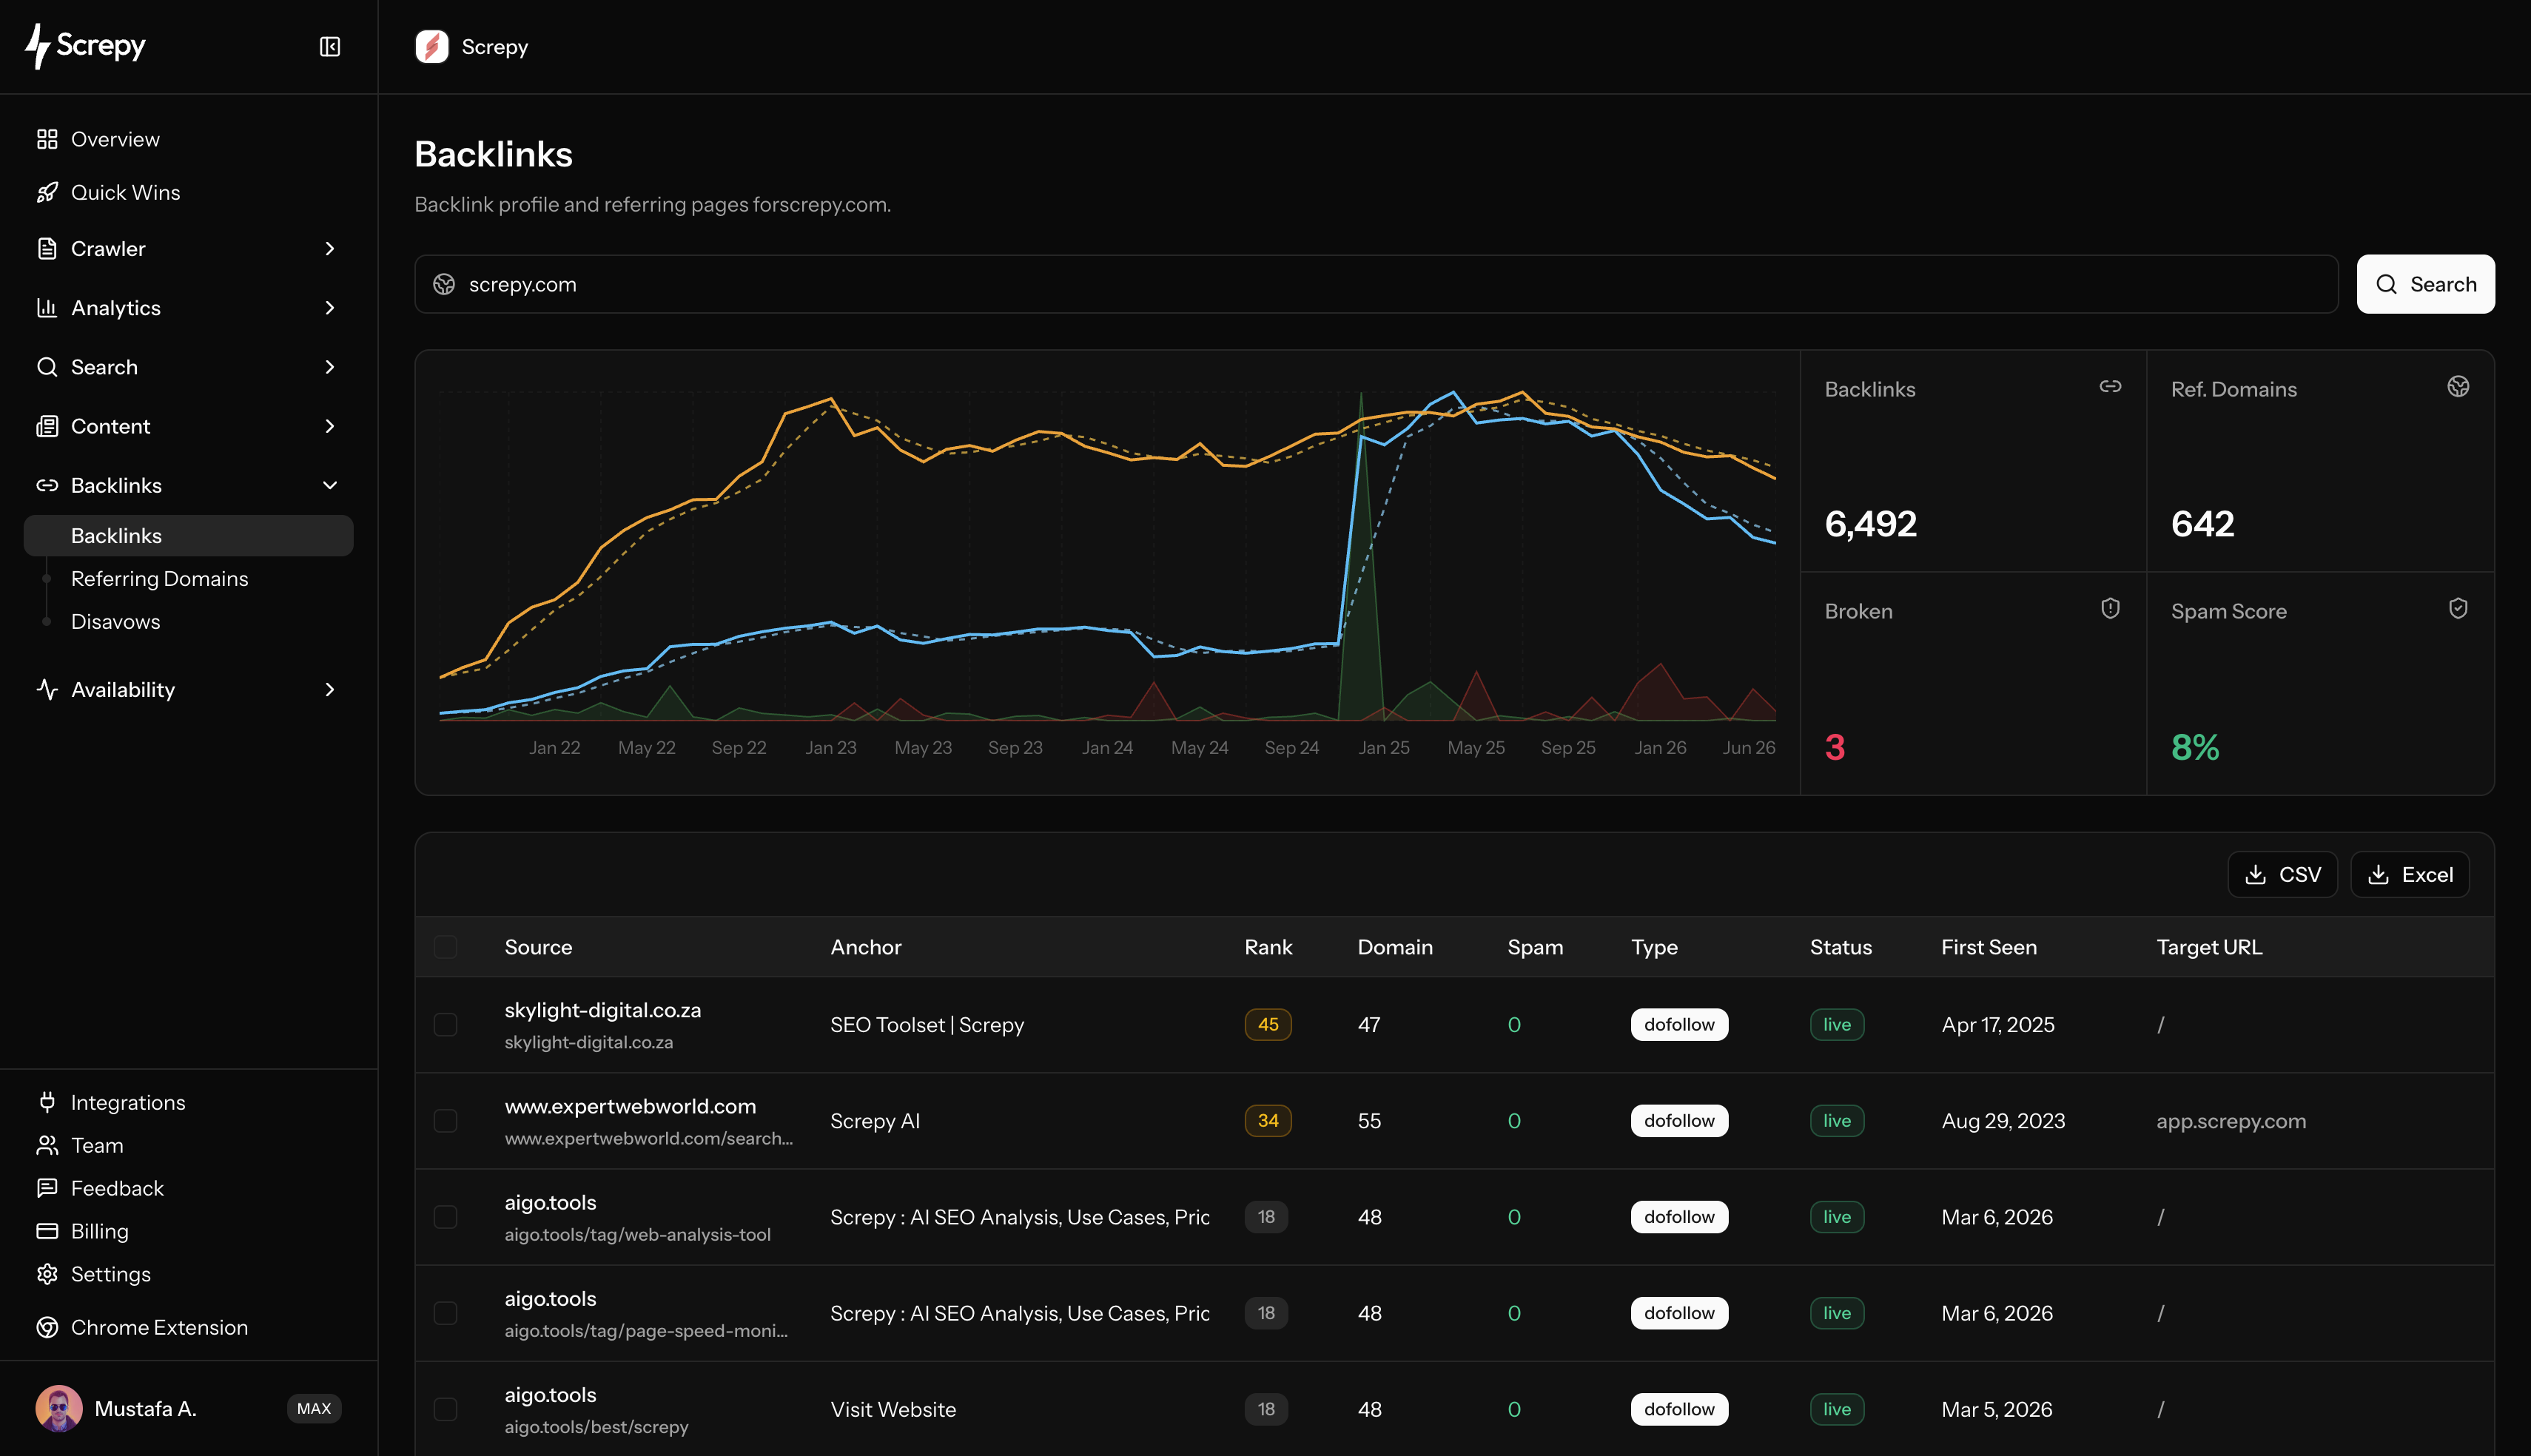Click dofollow badge in skylight-digital row
Image resolution: width=2531 pixels, height=1456 pixels.
click(1679, 1024)
